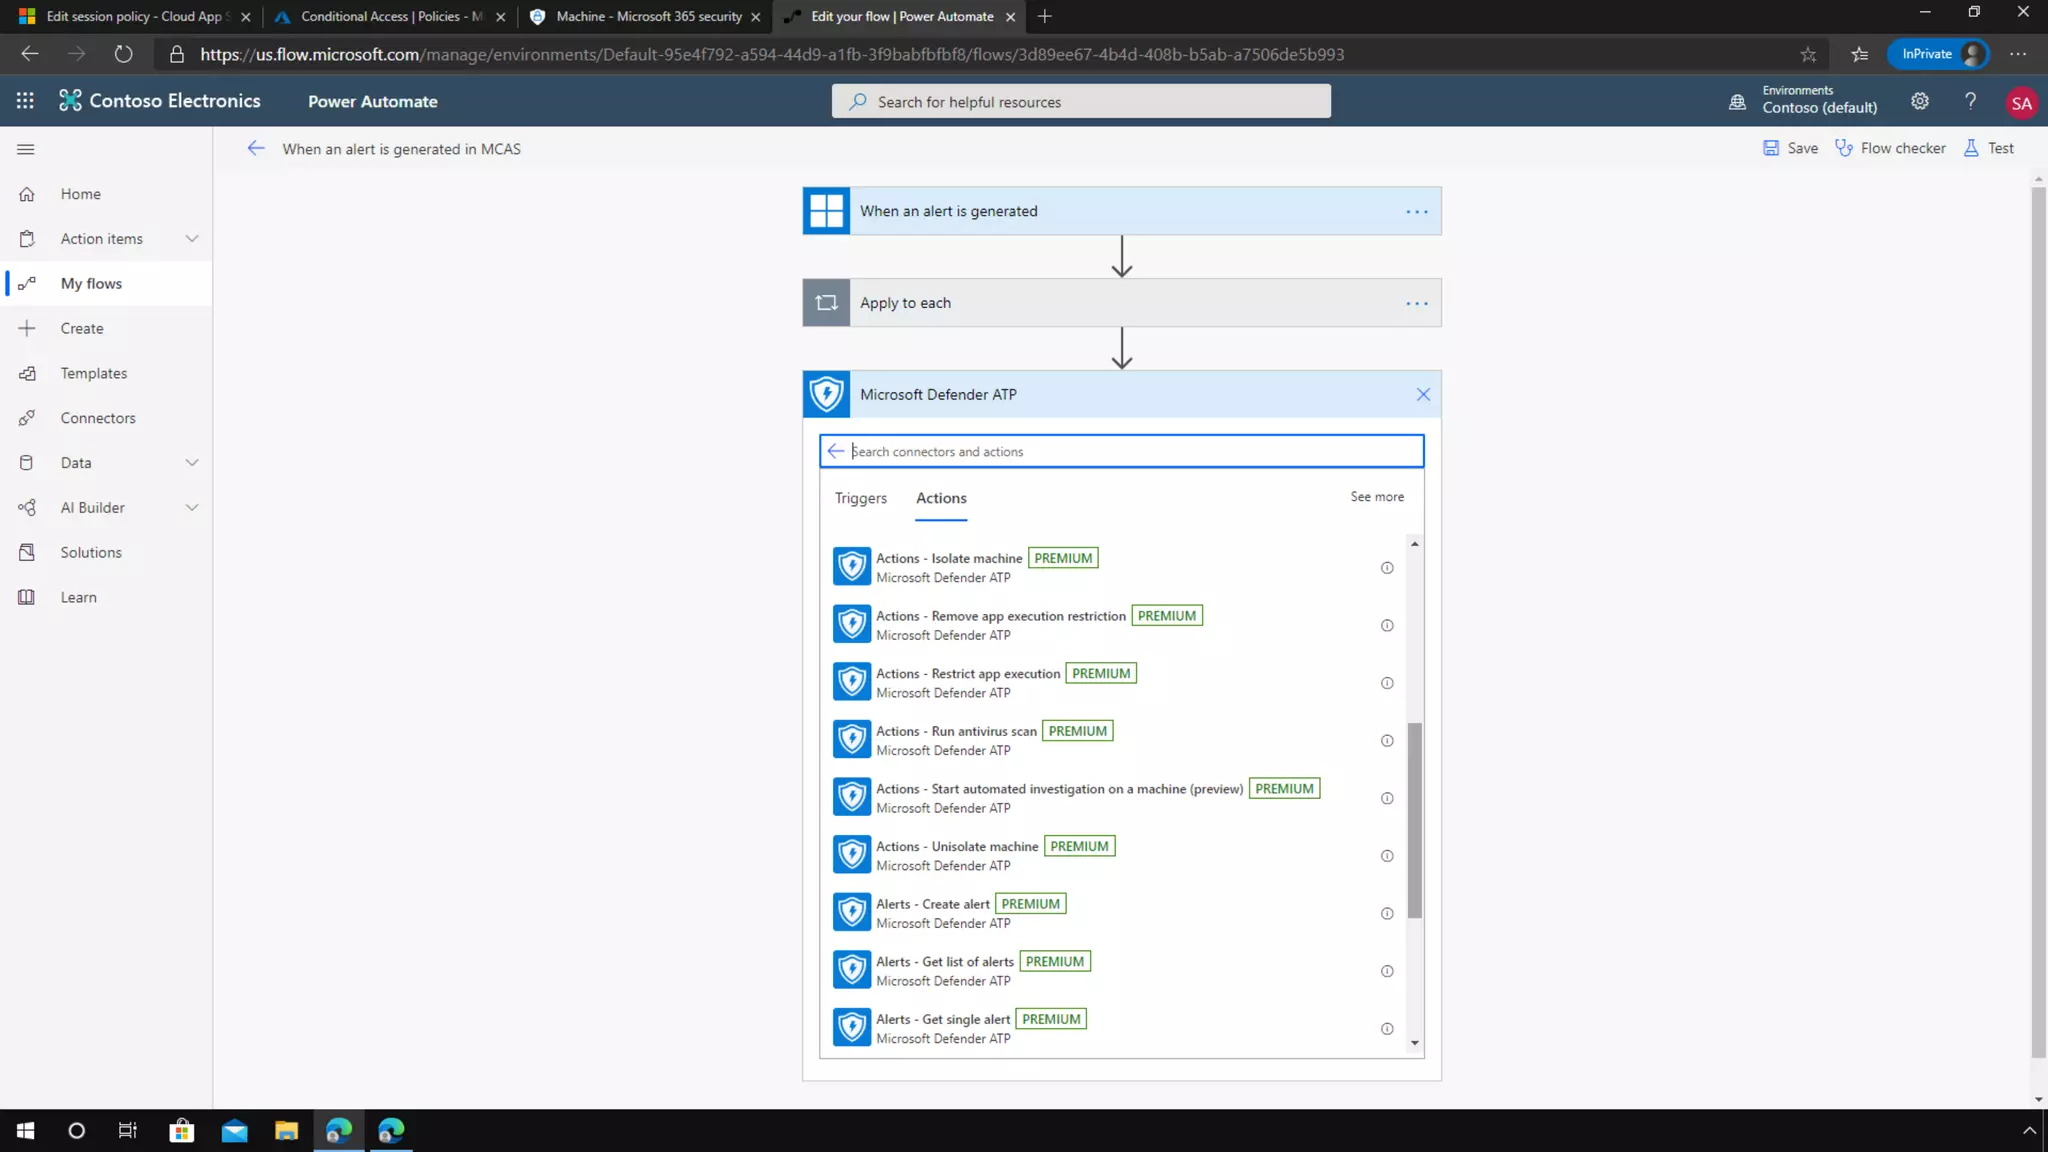2048x1152 pixels.
Task: Switch to the Conditional Access Policies browser tab
Action: point(392,16)
